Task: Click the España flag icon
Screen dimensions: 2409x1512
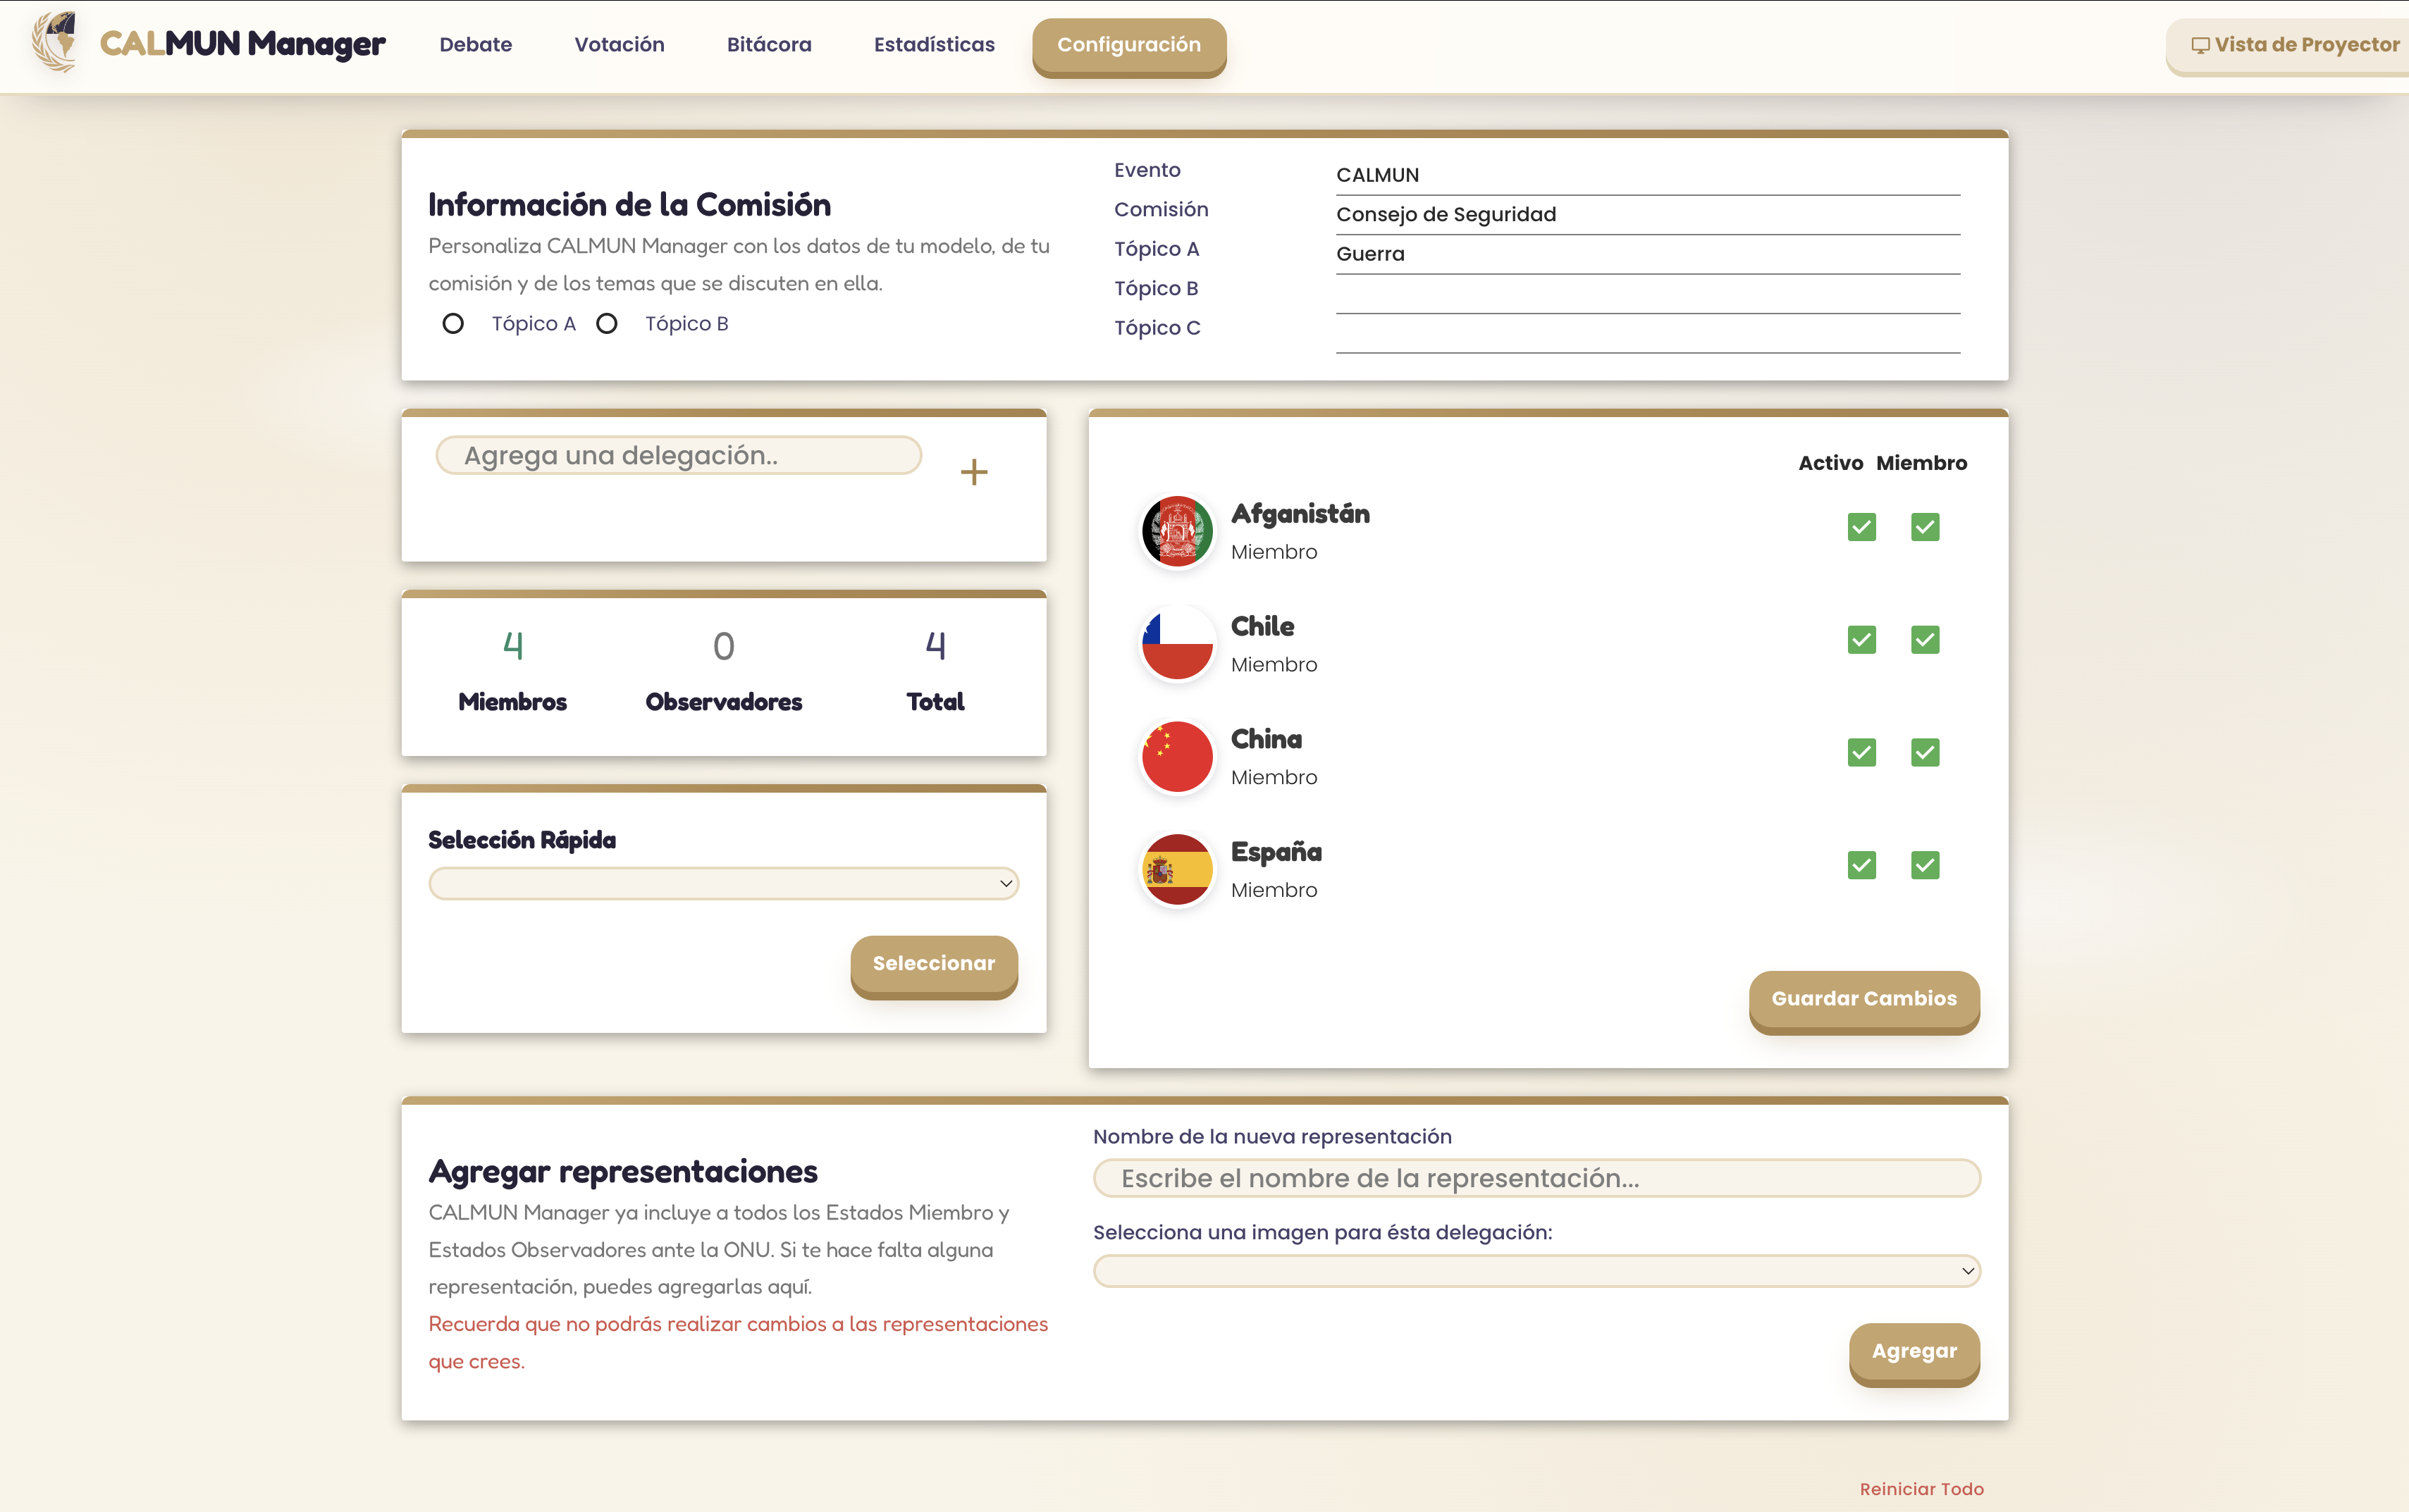Action: point(1177,870)
